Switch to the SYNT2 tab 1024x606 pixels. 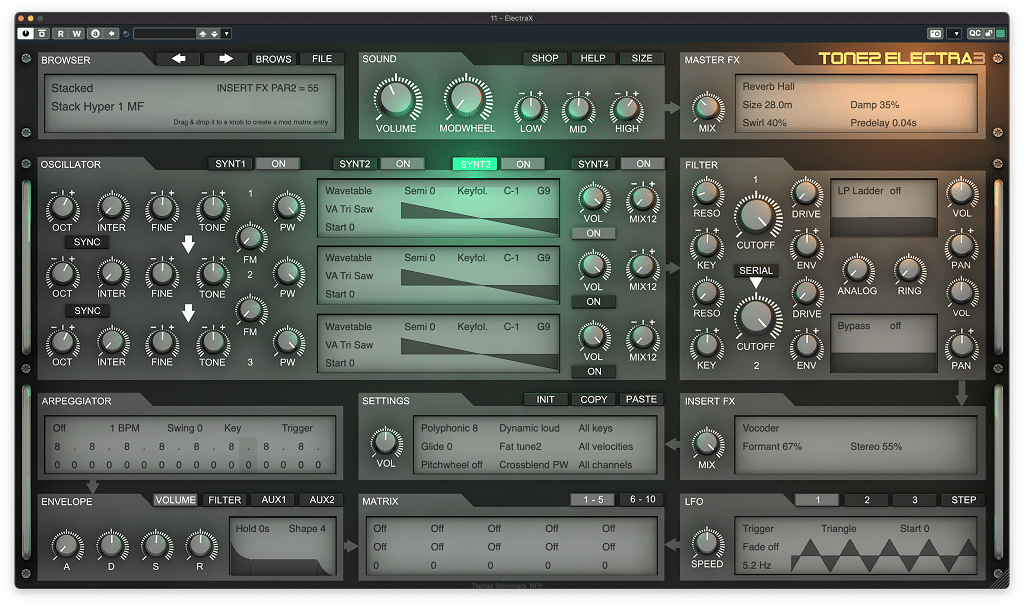pyautogui.click(x=355, y=164)
